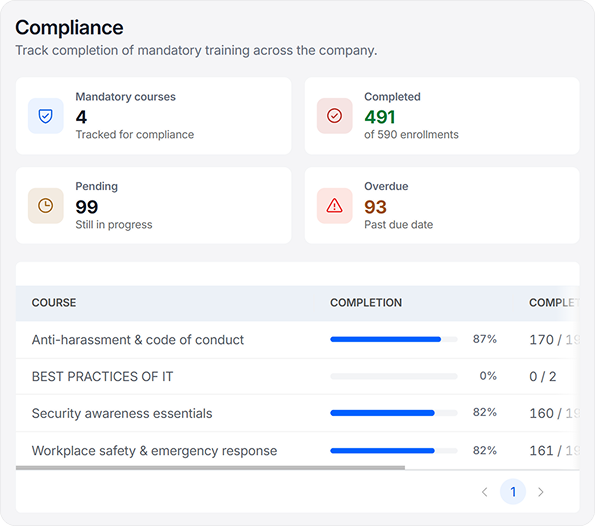Click the 'Still in progress' caption
The width and height of the screenshot is (595, 526).
(114, 225)
